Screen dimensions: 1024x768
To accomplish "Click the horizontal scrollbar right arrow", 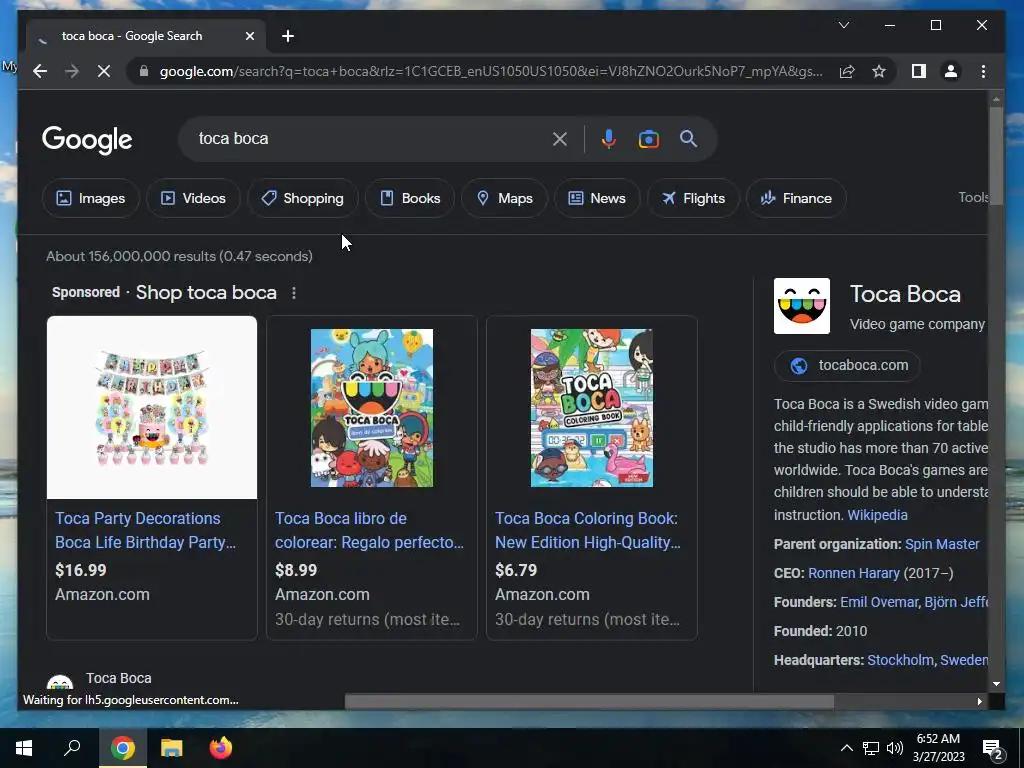I will [x=980, y=701].
